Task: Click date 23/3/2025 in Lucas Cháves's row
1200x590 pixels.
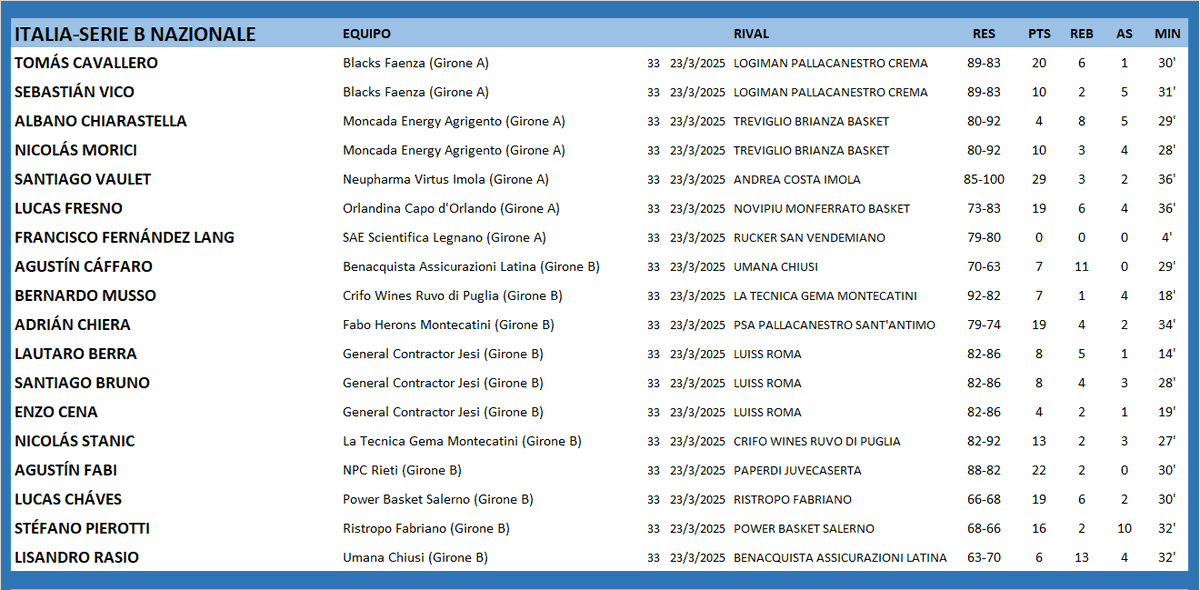Action: coord(697,498)
